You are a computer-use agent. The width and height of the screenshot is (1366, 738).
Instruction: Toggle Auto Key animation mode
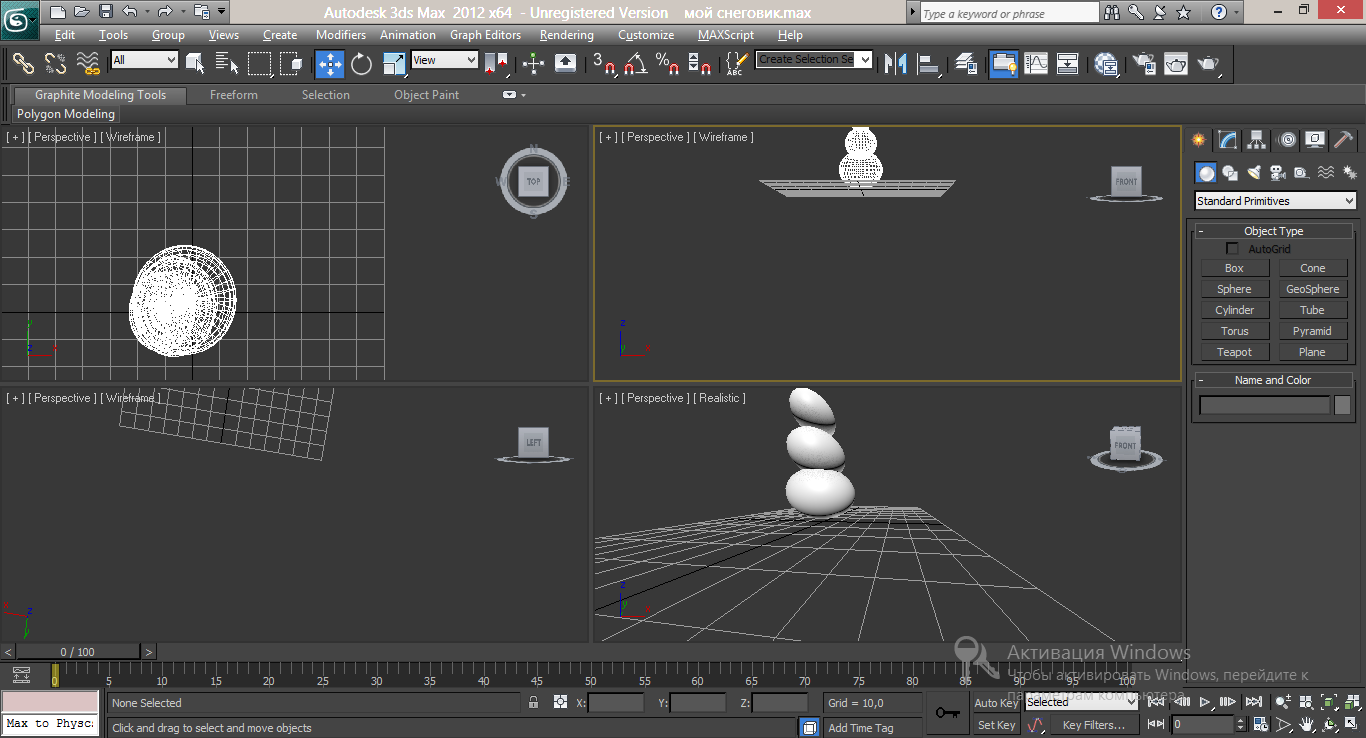tap(995, 703)
